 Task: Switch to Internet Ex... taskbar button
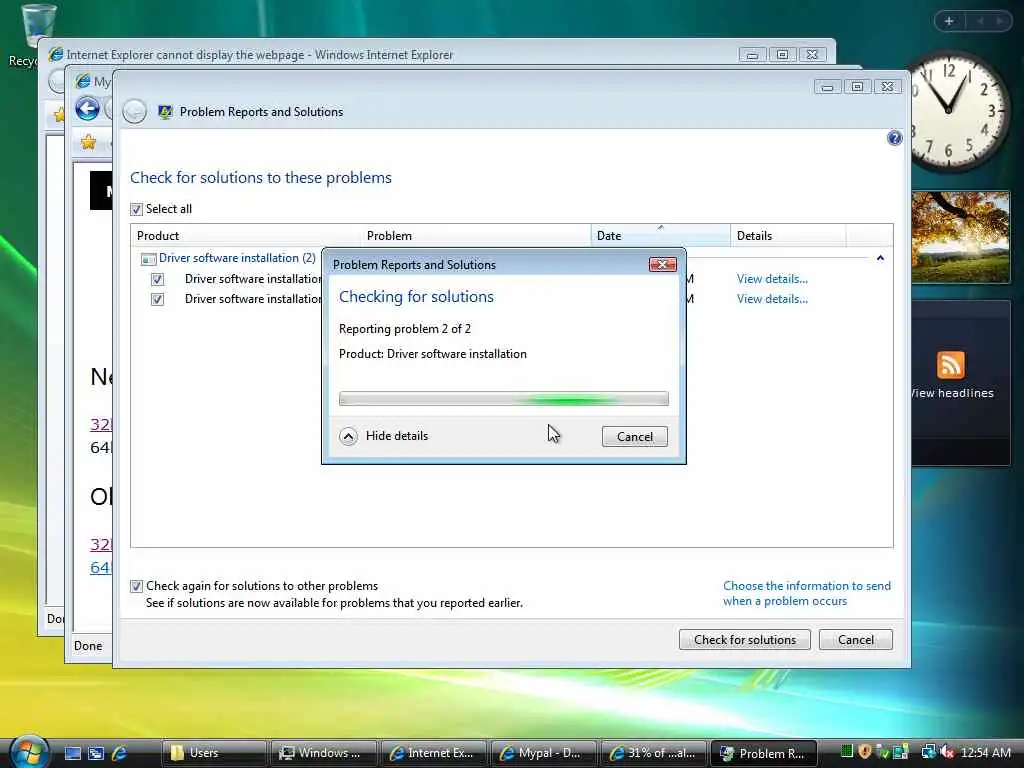click(x=434, y=753)
